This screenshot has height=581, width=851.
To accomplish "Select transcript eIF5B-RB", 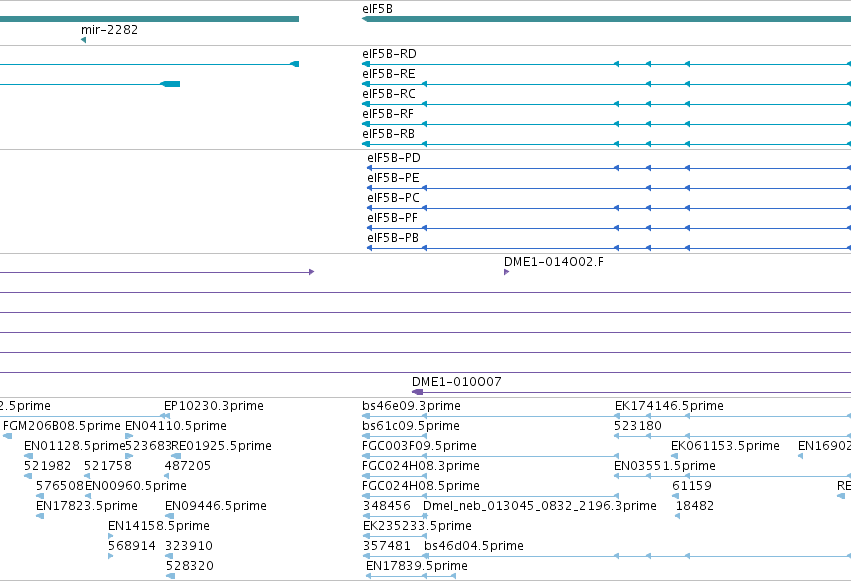I will point(388,134).
